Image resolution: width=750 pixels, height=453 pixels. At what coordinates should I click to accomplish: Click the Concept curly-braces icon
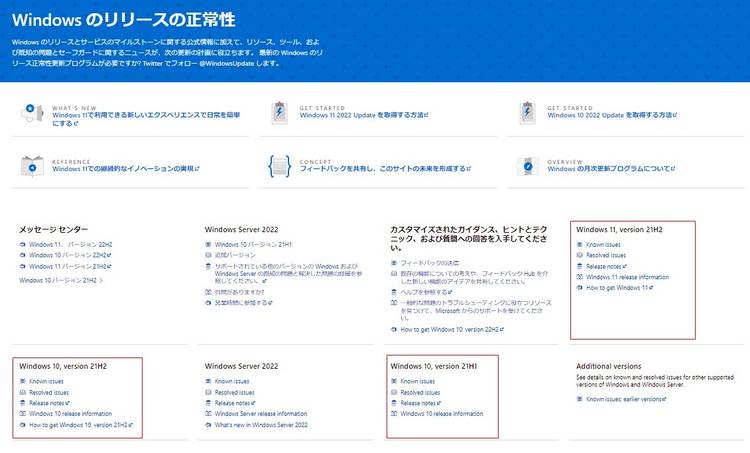tap(279, 166)
